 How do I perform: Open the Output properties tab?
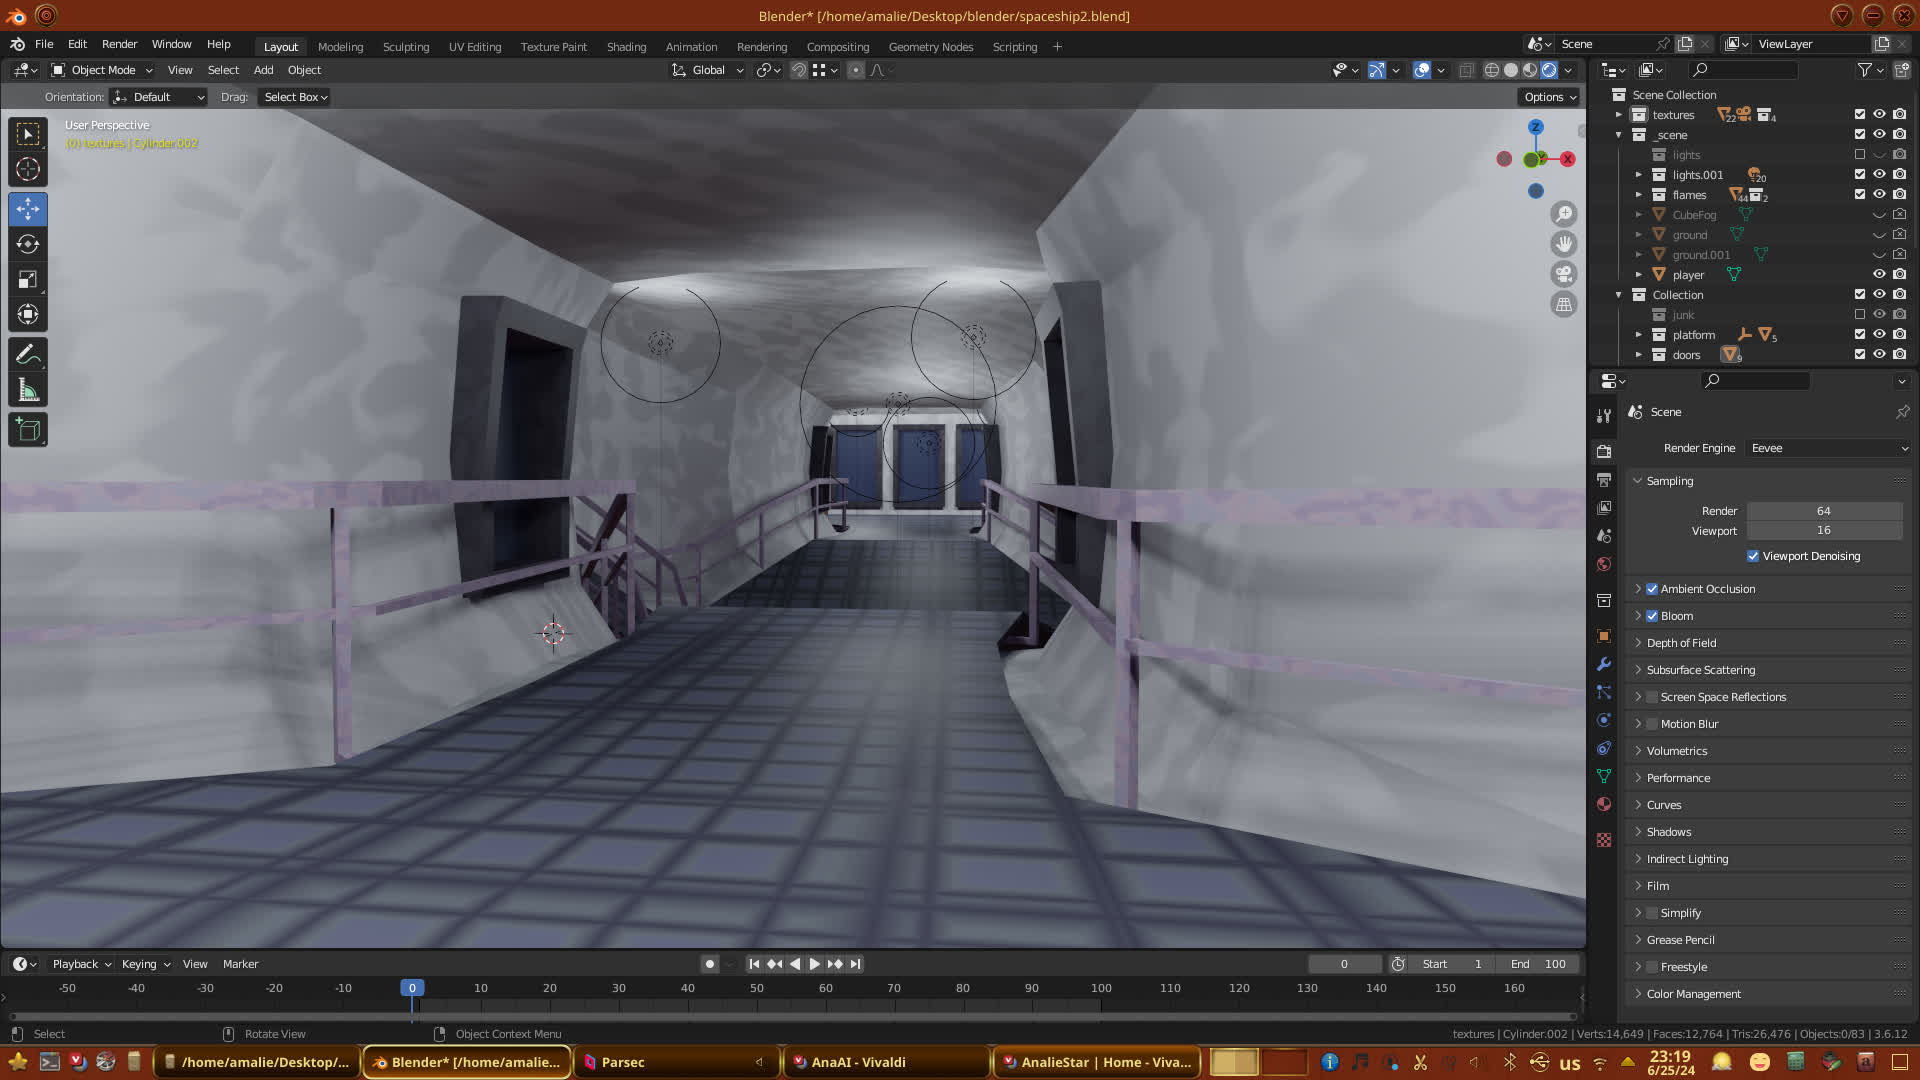click(x=1604, y=480)
